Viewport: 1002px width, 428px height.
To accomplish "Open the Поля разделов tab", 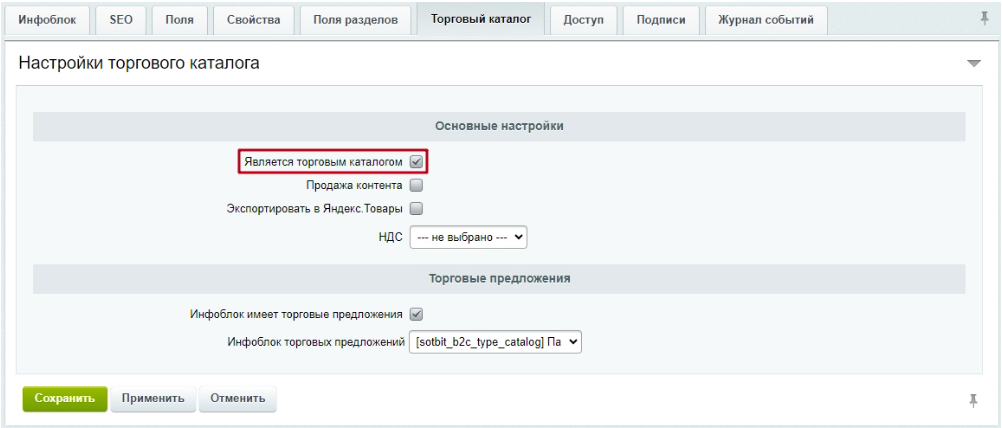I will pos(355,21).
